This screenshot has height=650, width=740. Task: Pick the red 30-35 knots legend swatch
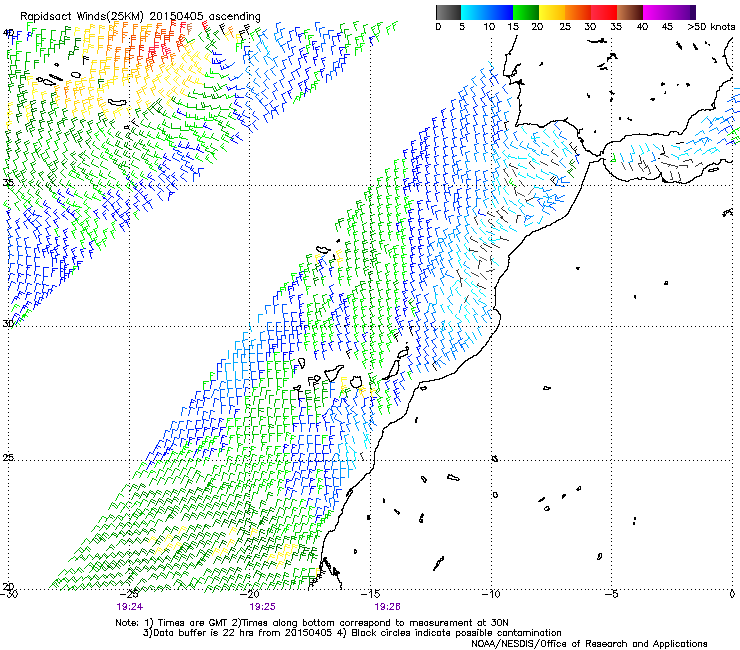coord(604,12)
